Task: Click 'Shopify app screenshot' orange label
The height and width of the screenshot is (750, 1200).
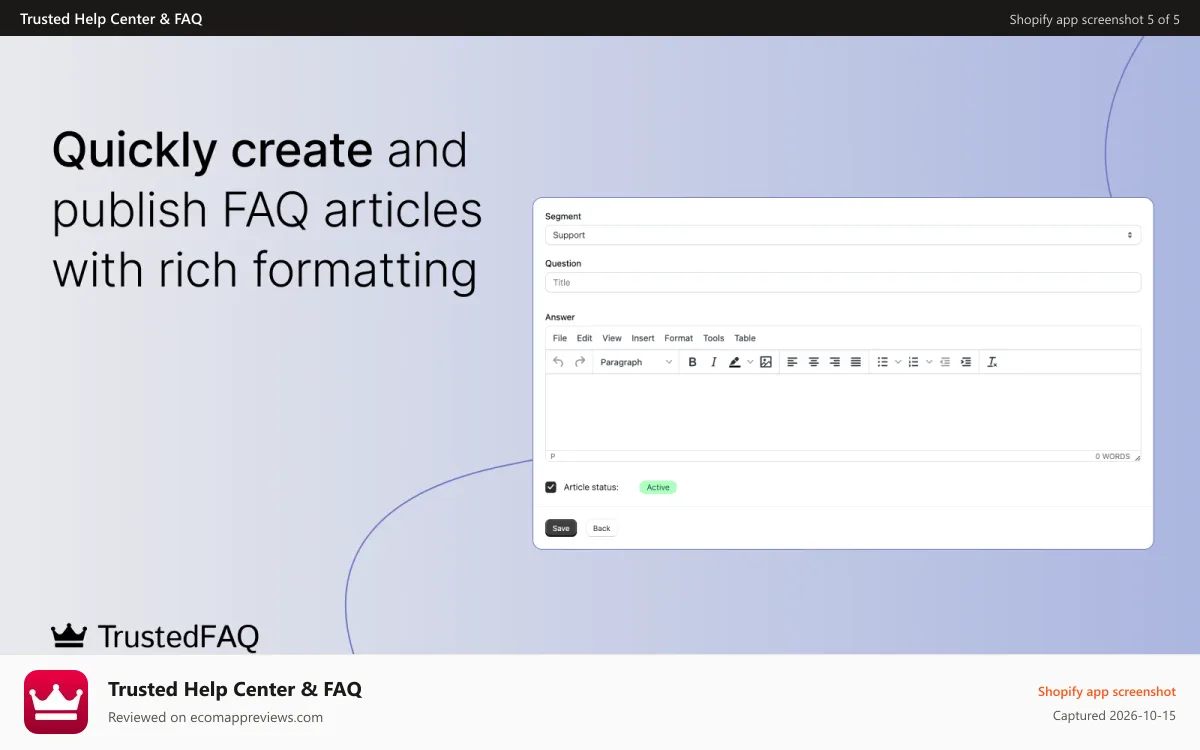Action: (1107, 691)
